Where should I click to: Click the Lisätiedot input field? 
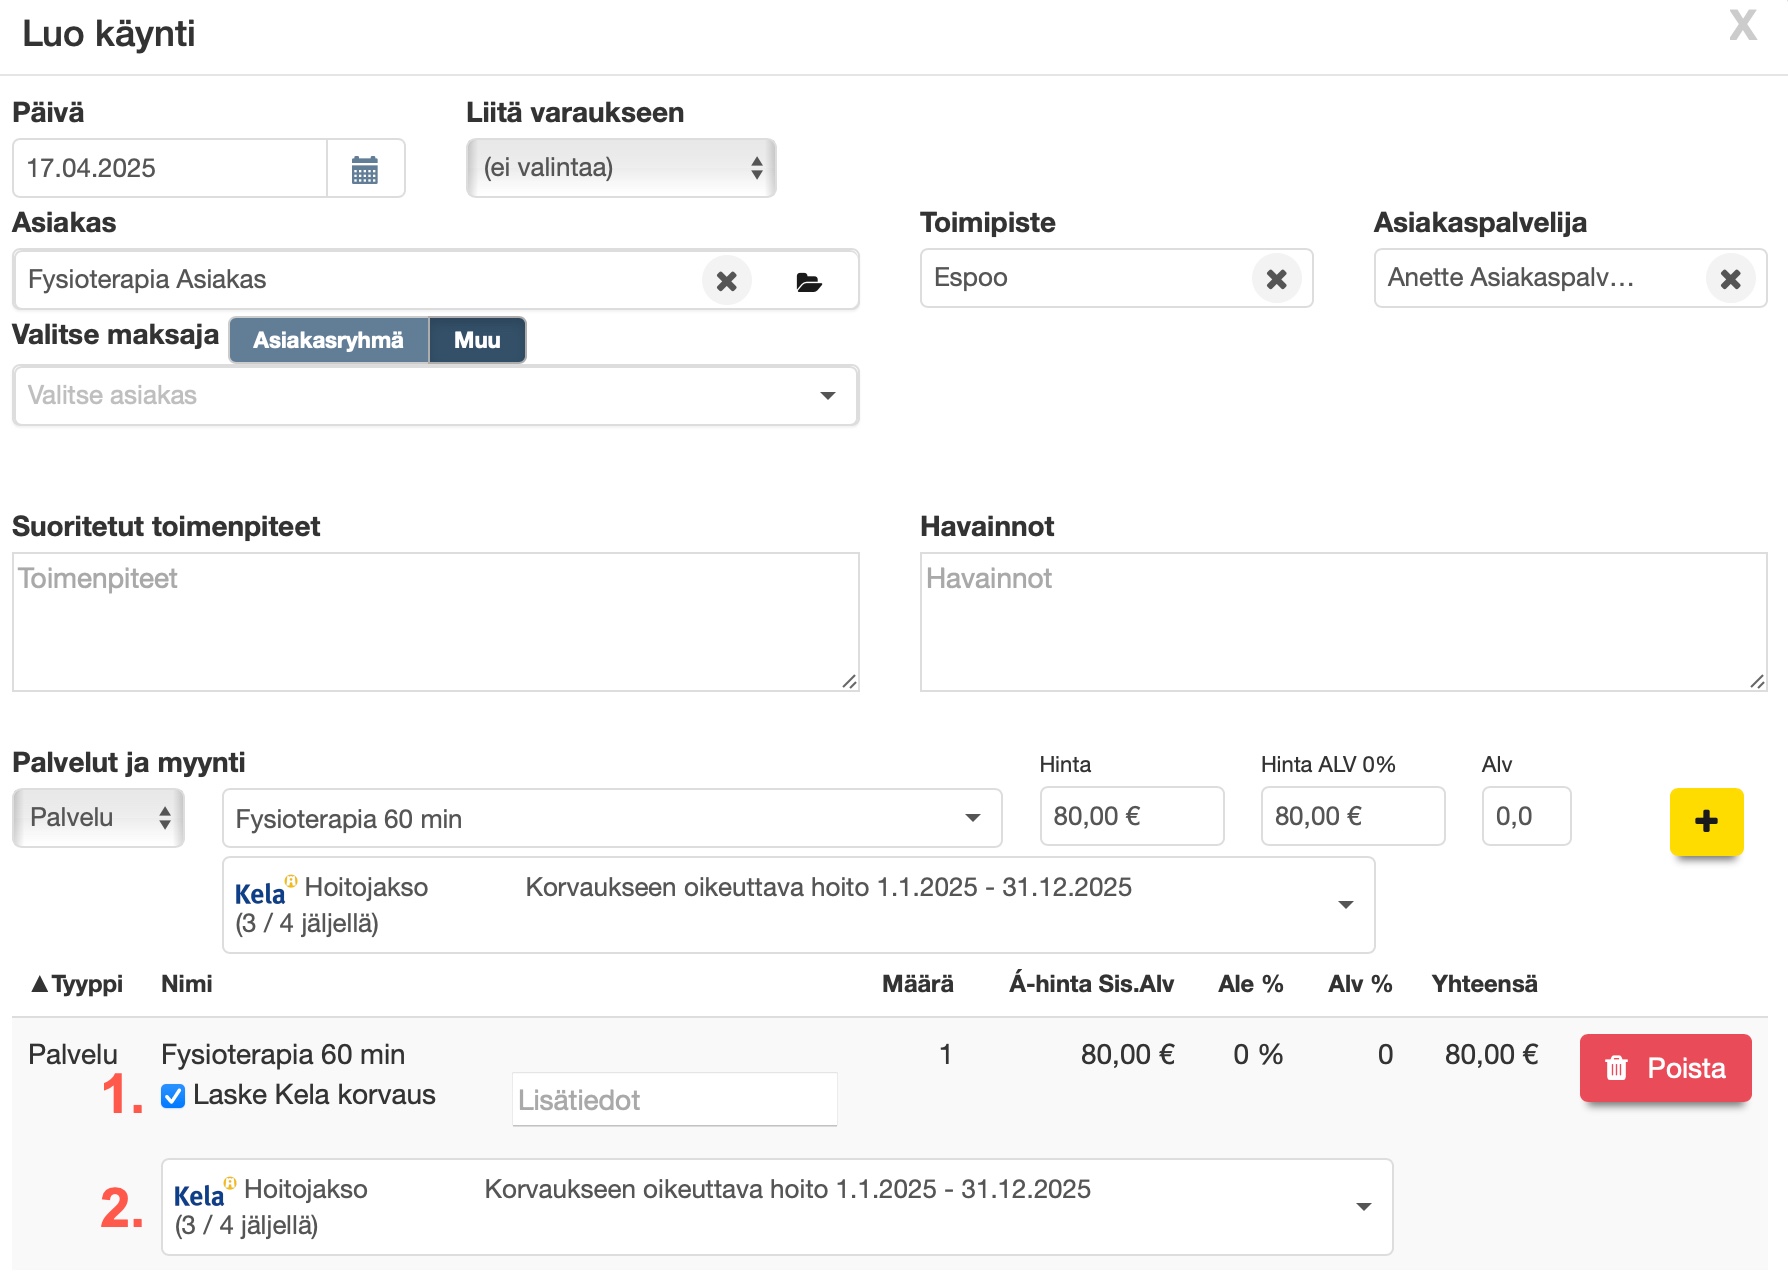(x=674, y=1100)
